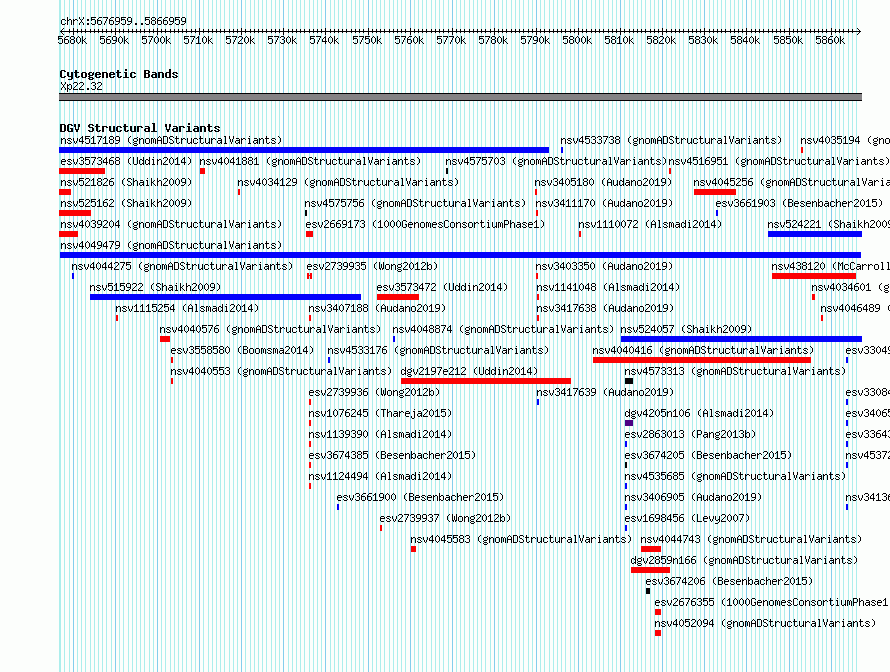Click the long blue bar under nsv4517189
This screenshot has height=672, width=890.
click(x=304, y=150)
